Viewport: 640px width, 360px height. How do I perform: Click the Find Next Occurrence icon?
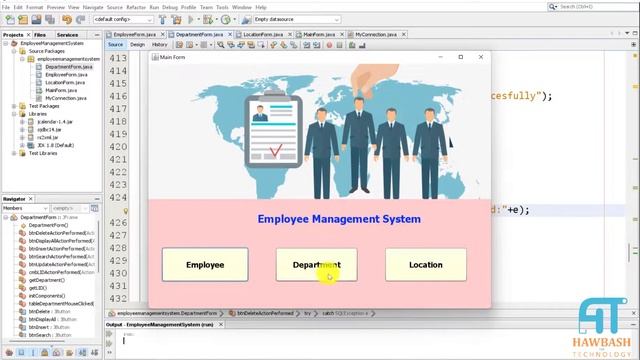pyautogui.click(x=241, y=45)
